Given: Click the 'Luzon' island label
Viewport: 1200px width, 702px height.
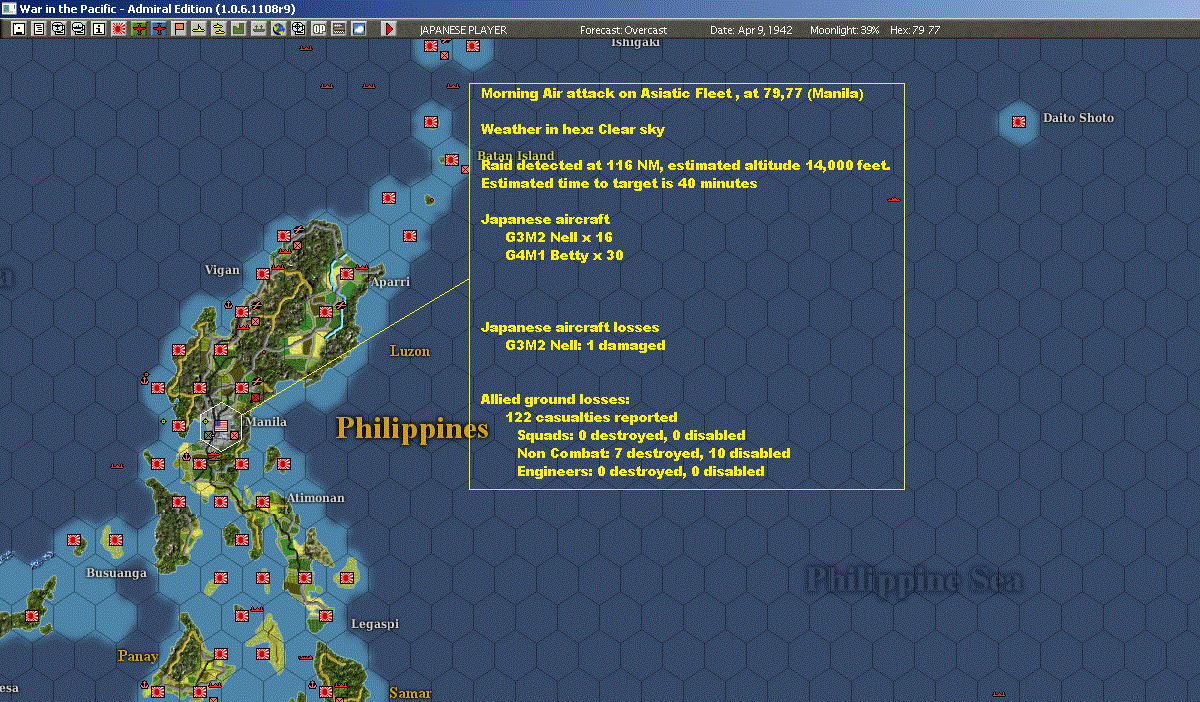Looking at the screenshot, I should [x=410, y=351].
